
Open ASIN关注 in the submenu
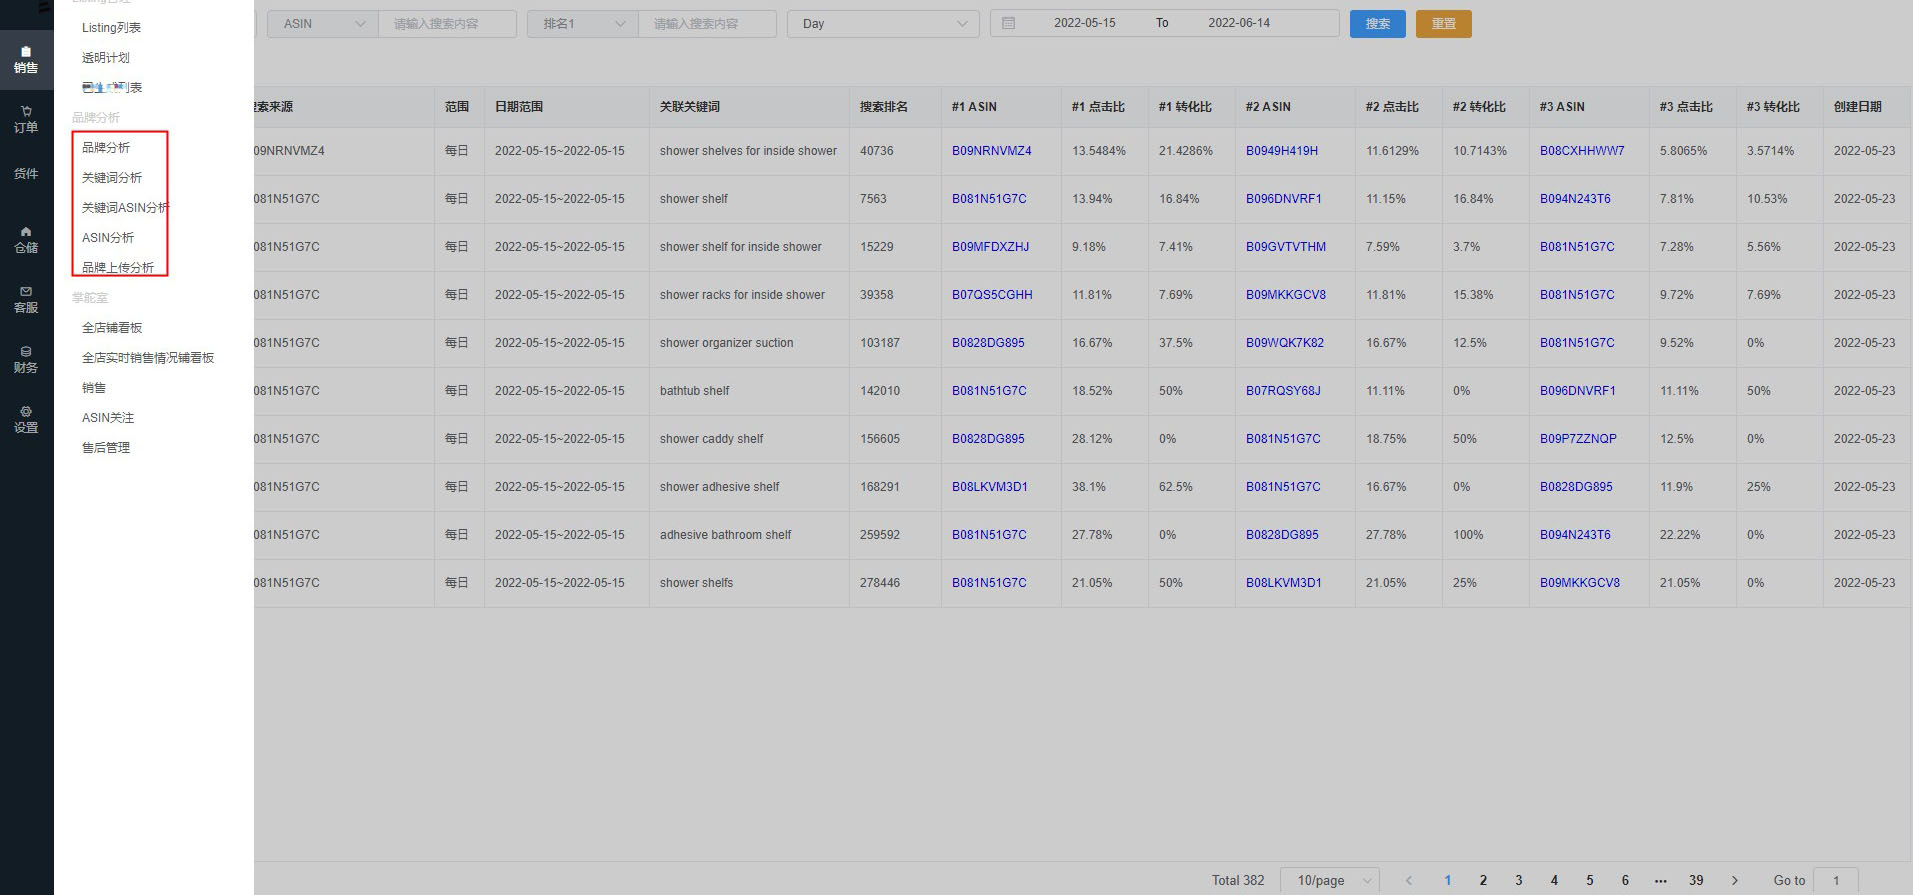tap(108, 418)
